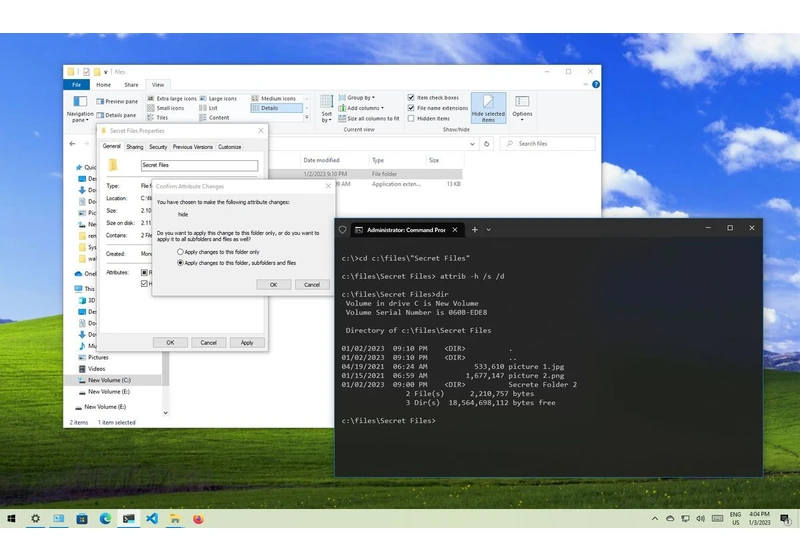This screenshot has width=800, height=560.
Task: Switch layout to Large icons
Action: [x=218, y=98]
